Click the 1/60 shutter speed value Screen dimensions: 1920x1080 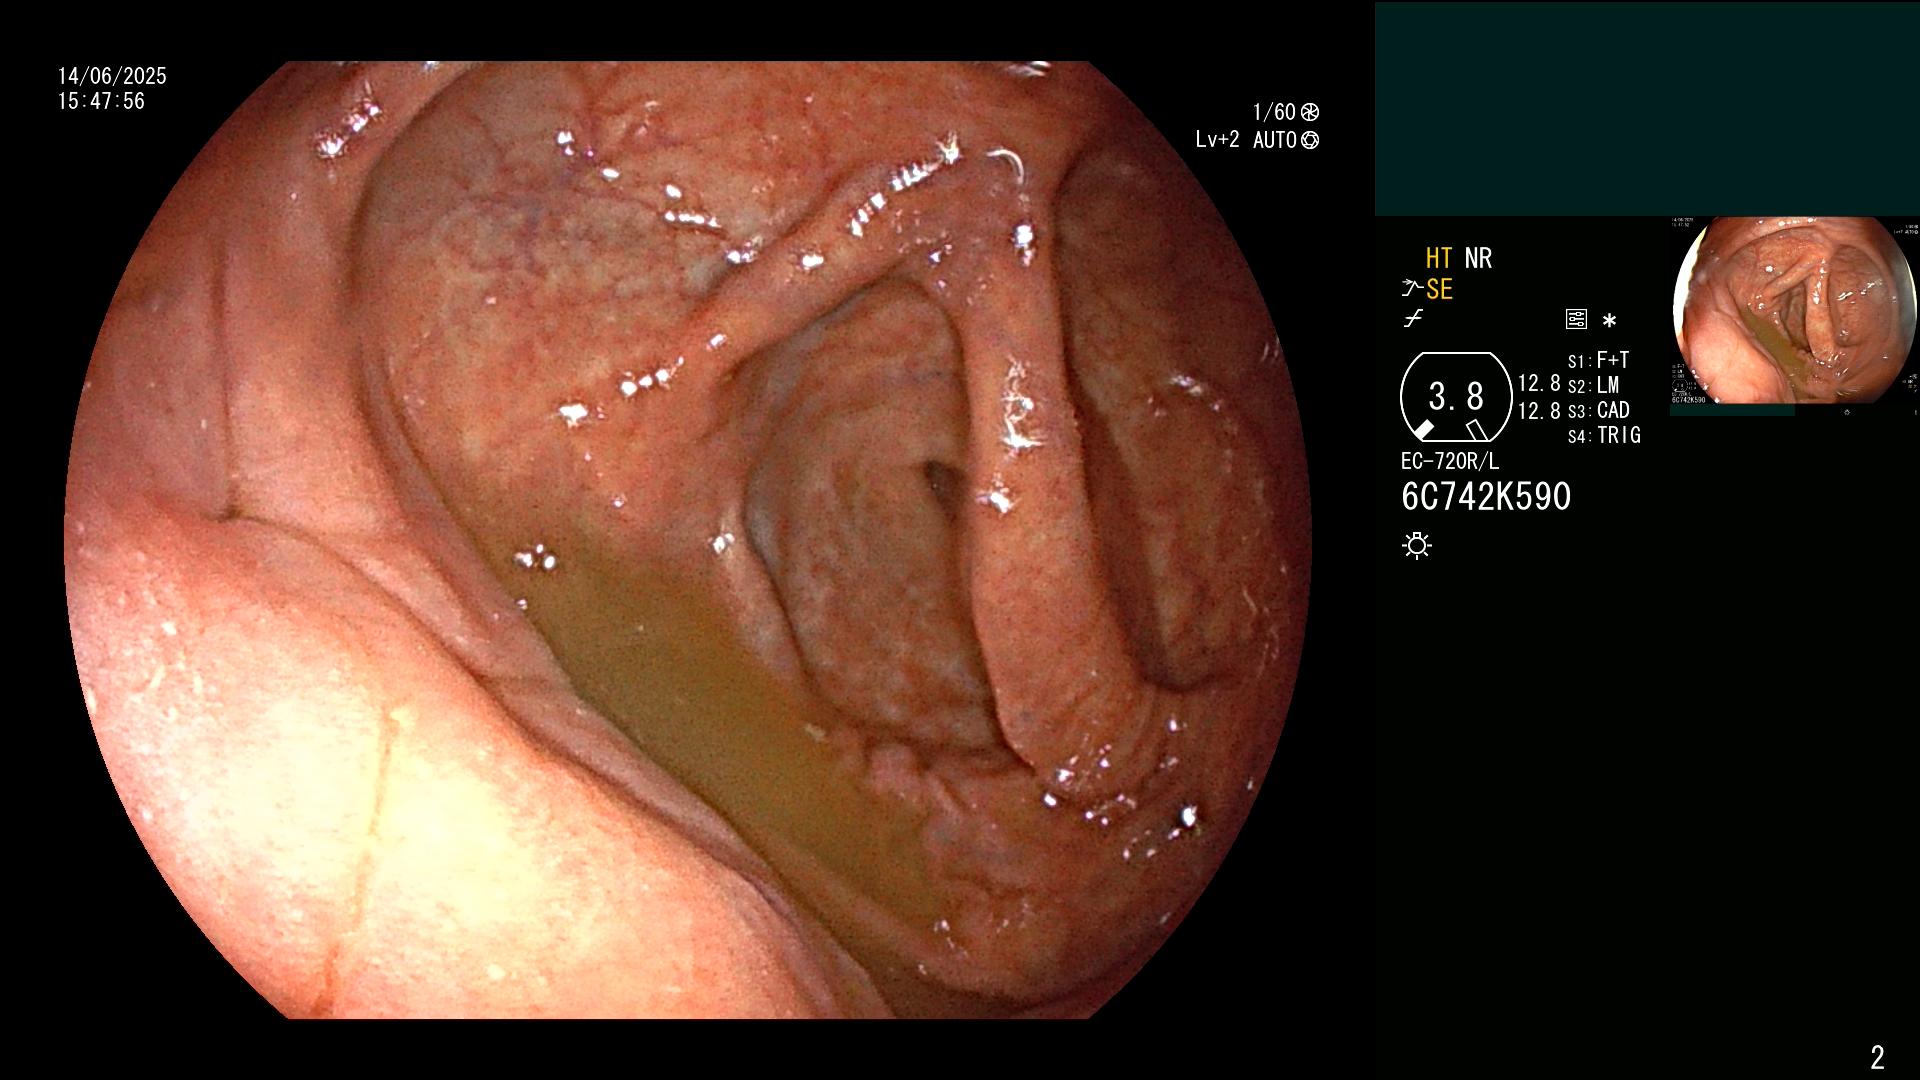(1274, 112)
